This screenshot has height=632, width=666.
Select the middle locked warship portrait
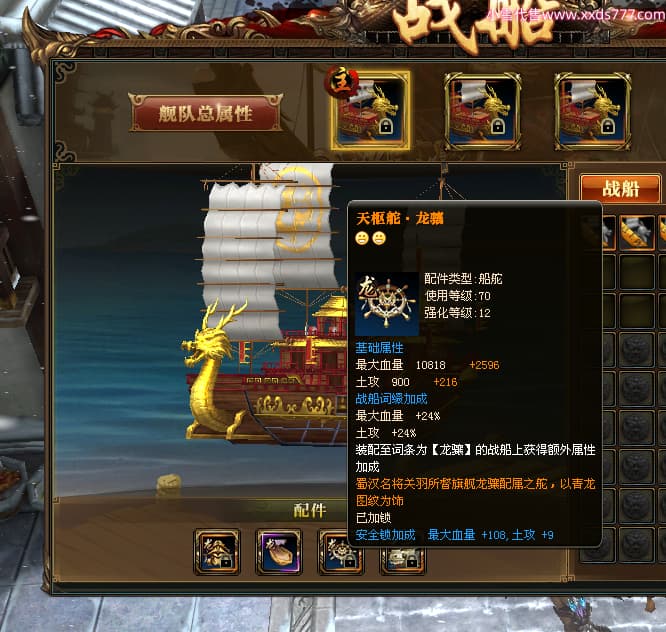click(x=483, y=111)
